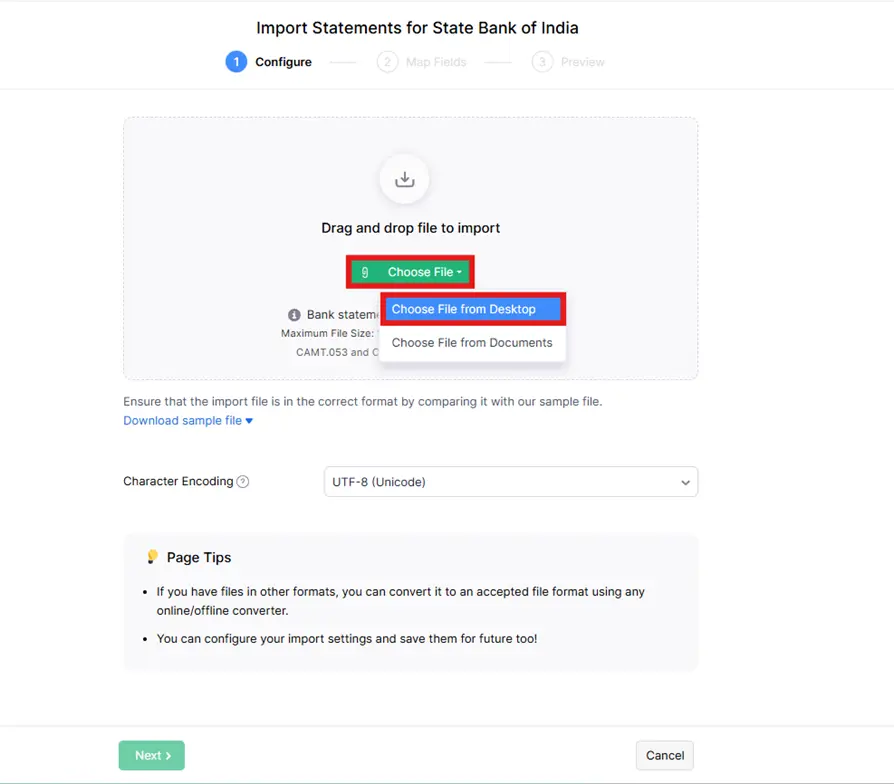This screenshot has height=784, width=894.
Task: Click the step 2 circle for Map Fields
Action: pyautogui.click(x=387, y=62)
